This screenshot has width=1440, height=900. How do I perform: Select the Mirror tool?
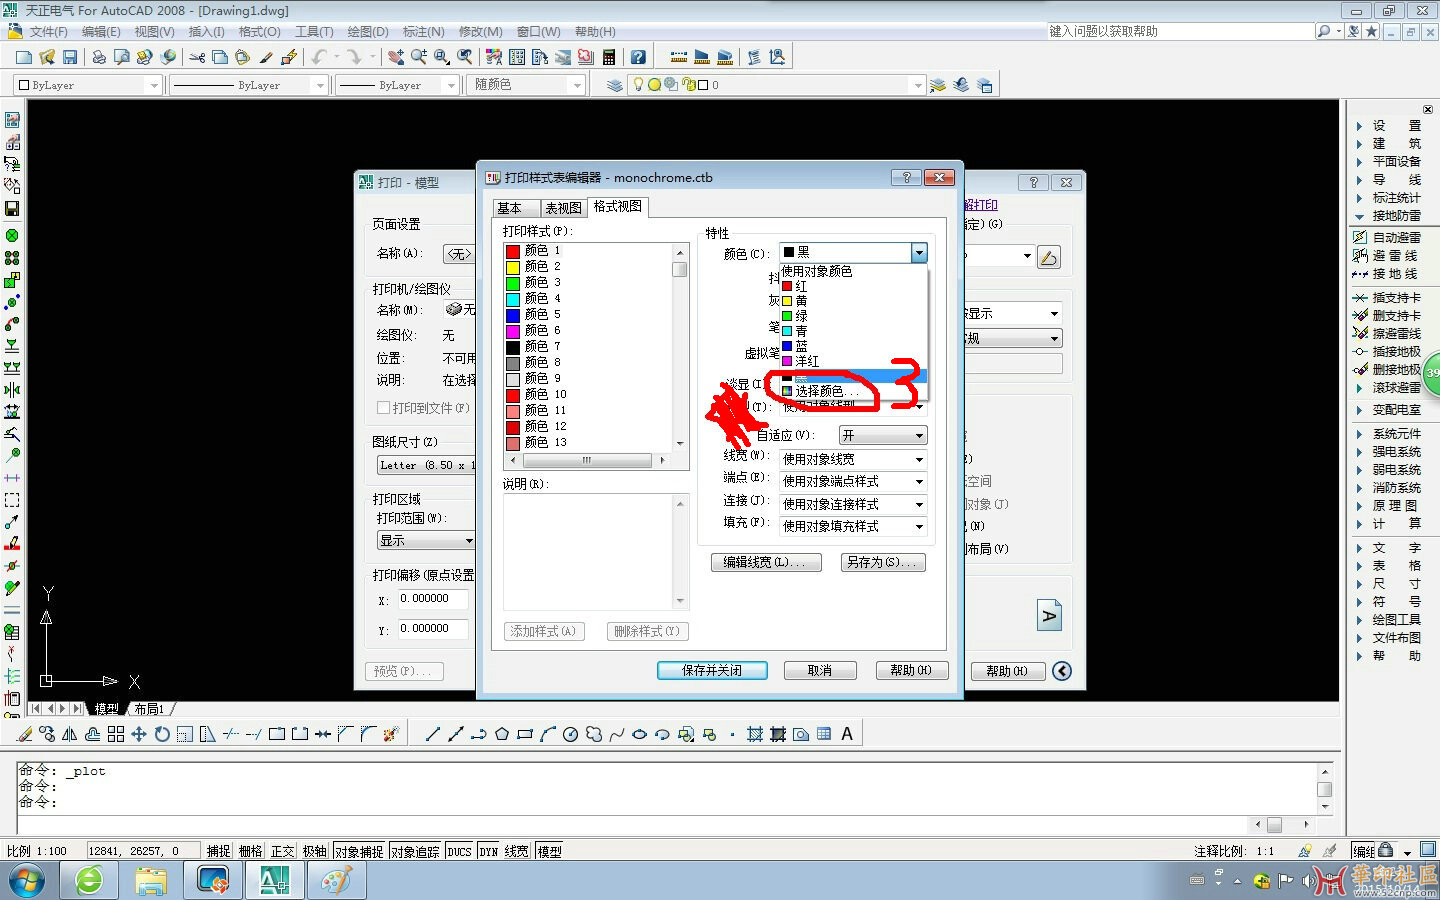(x=69, y=734)
